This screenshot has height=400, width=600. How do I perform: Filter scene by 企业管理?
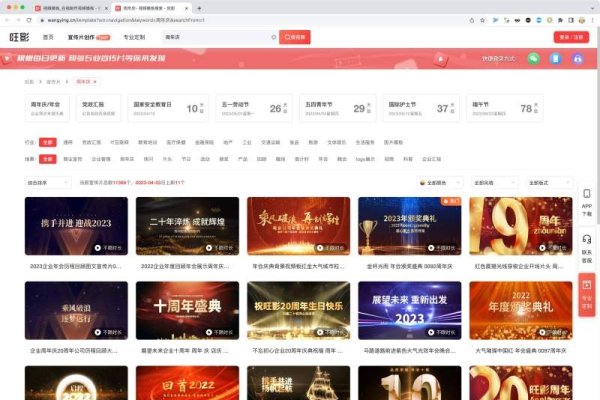tap(101, 159)
